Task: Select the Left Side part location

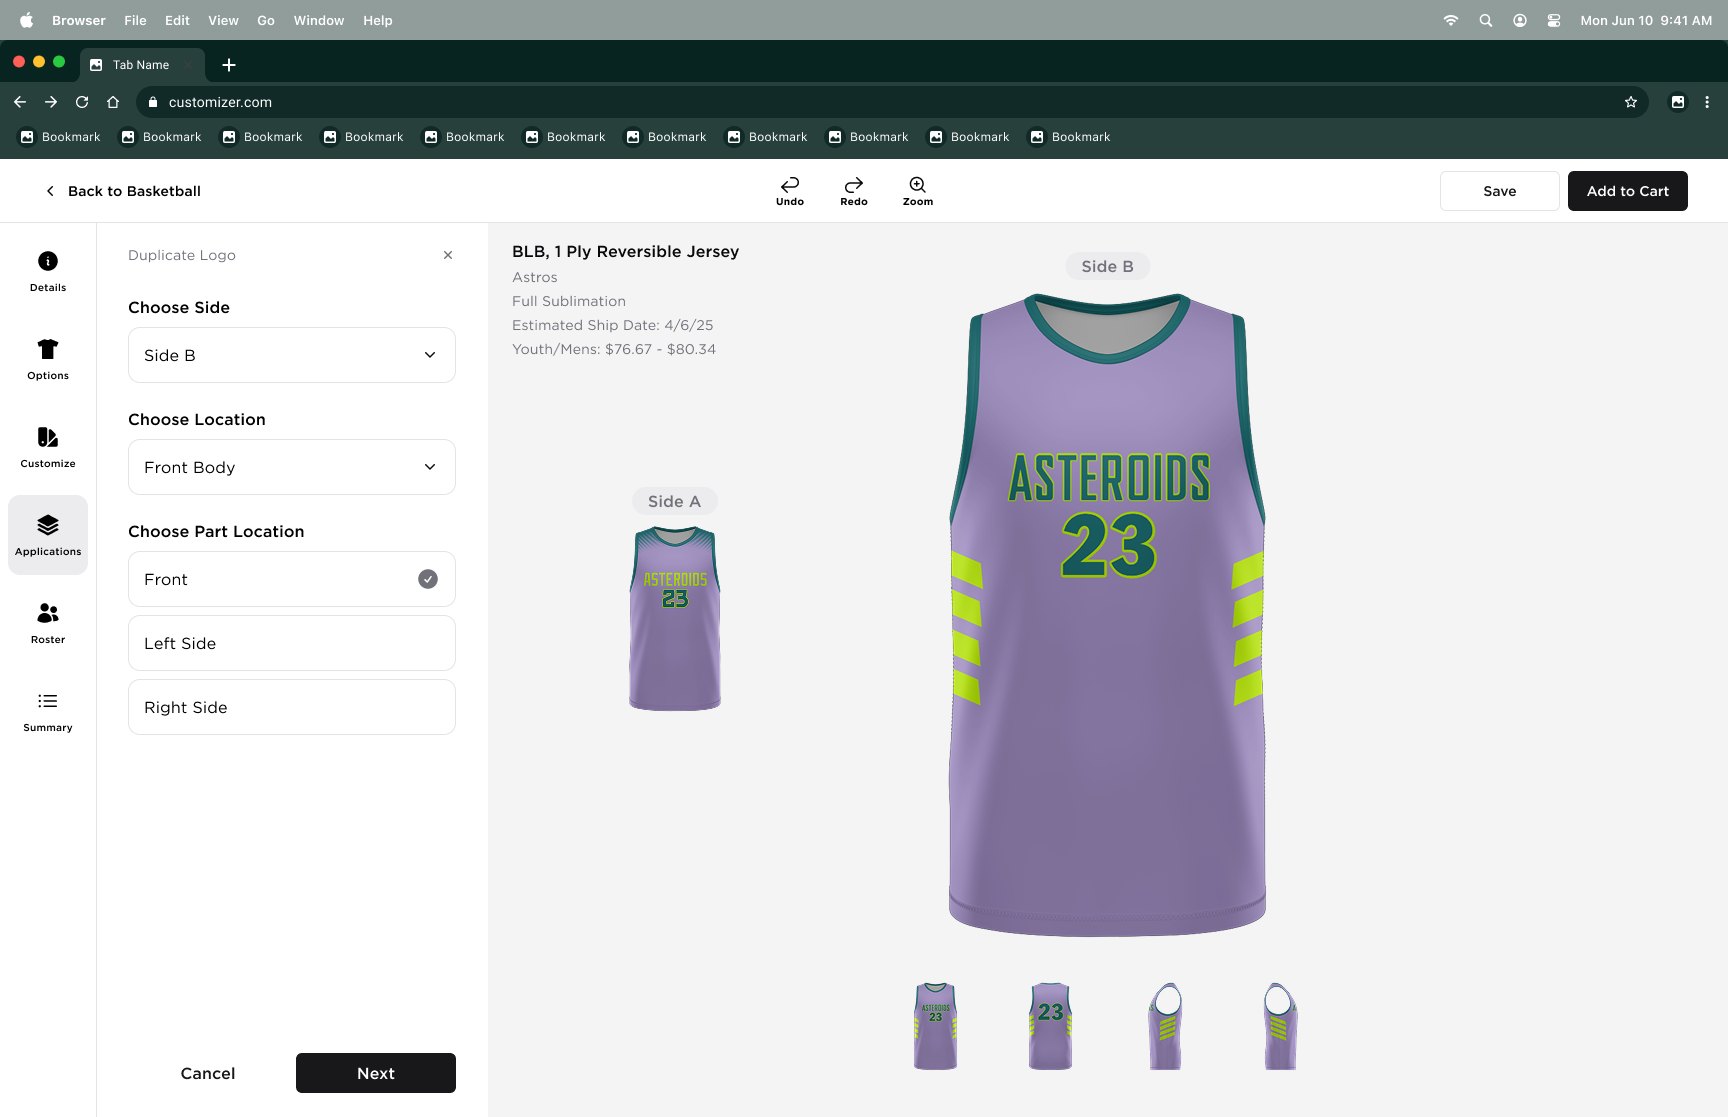Action: [x=292, y=643]
